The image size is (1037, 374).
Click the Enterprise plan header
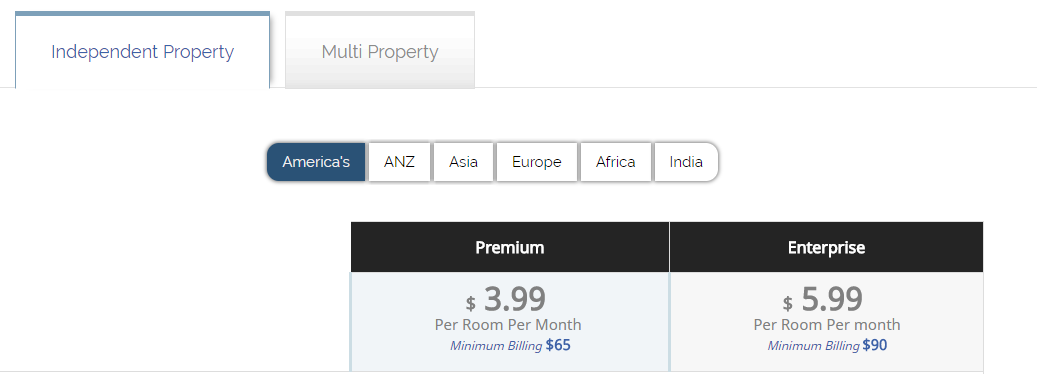pos(826,247)
